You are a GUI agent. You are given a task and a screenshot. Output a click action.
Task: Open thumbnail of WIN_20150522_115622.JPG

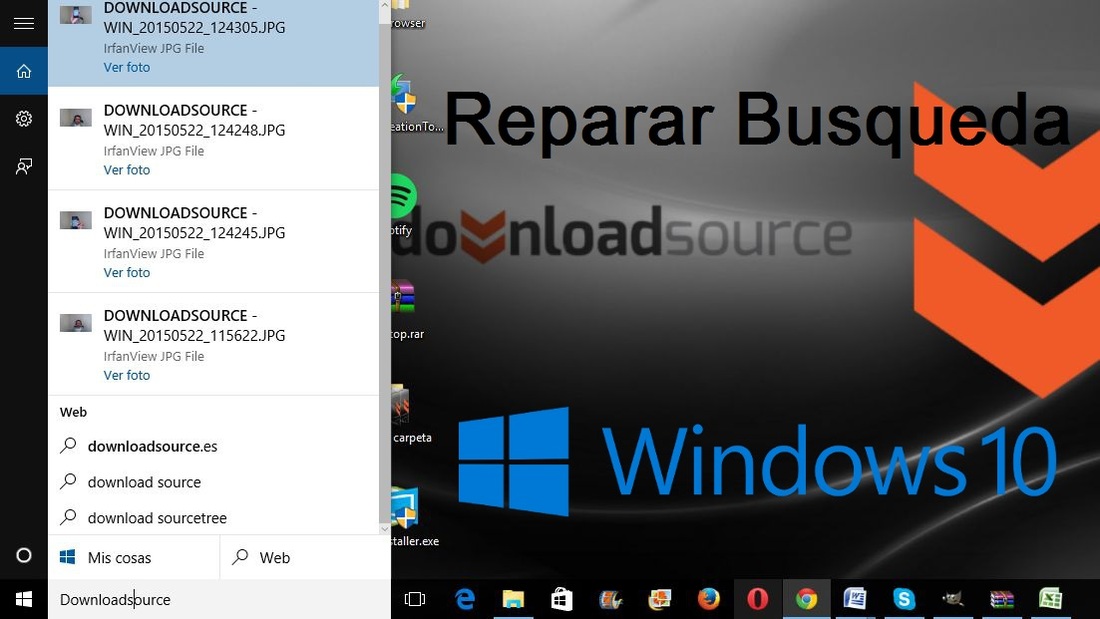point(76,323)
